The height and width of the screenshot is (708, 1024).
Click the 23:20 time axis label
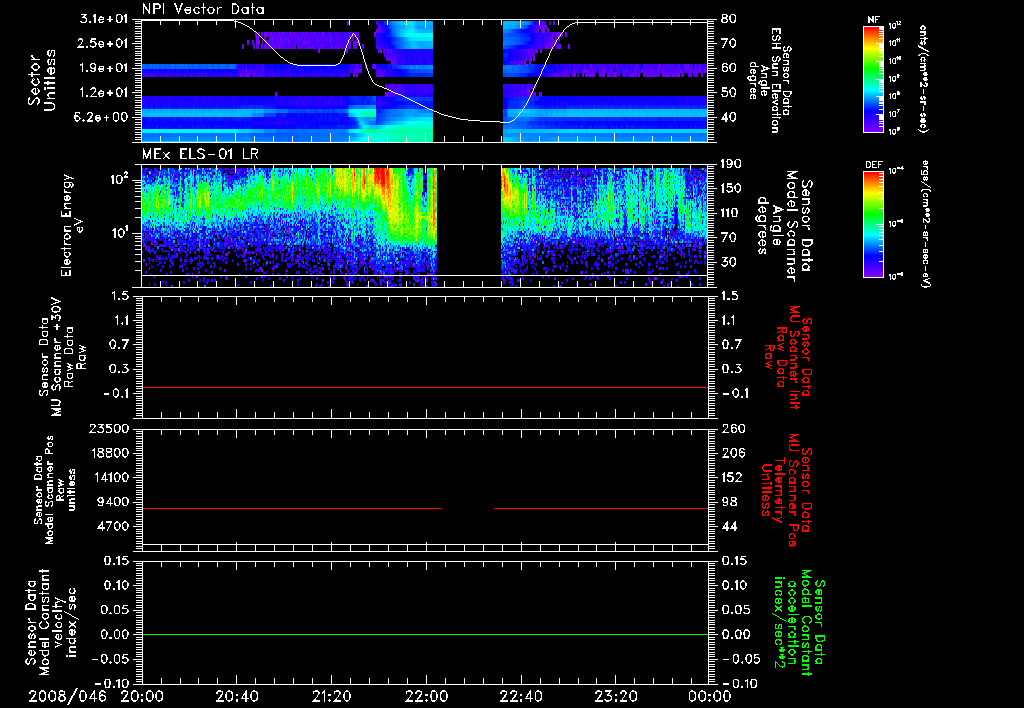(x=615, y=696)
